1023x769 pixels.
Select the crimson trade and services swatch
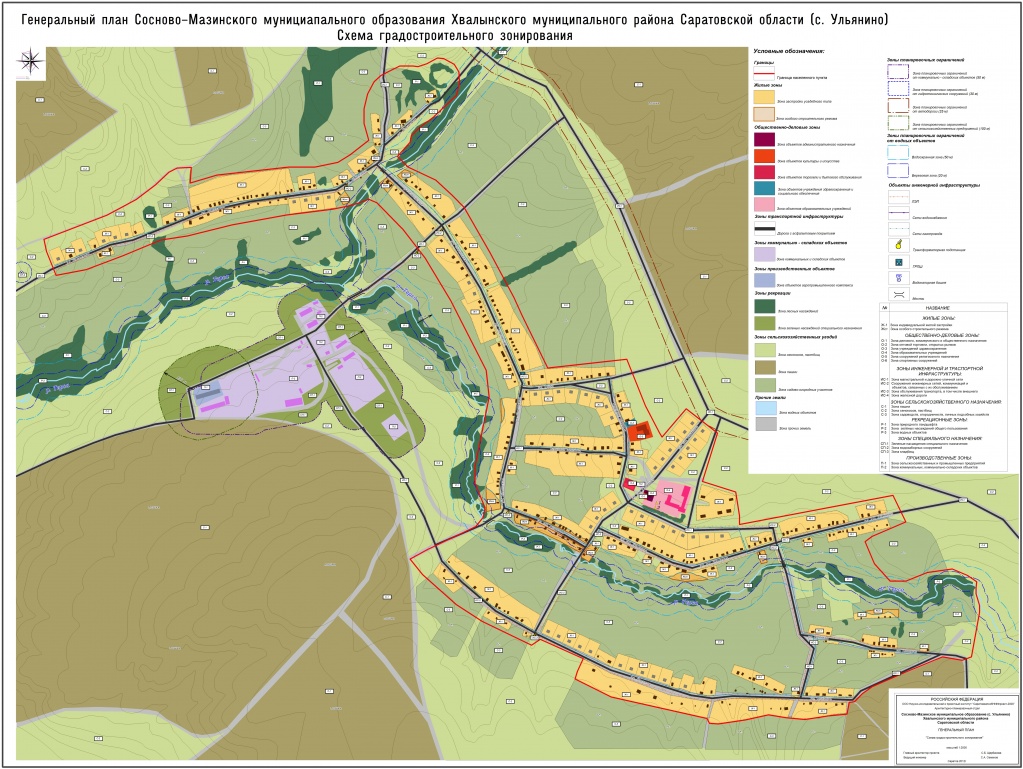tap(765, 172)
